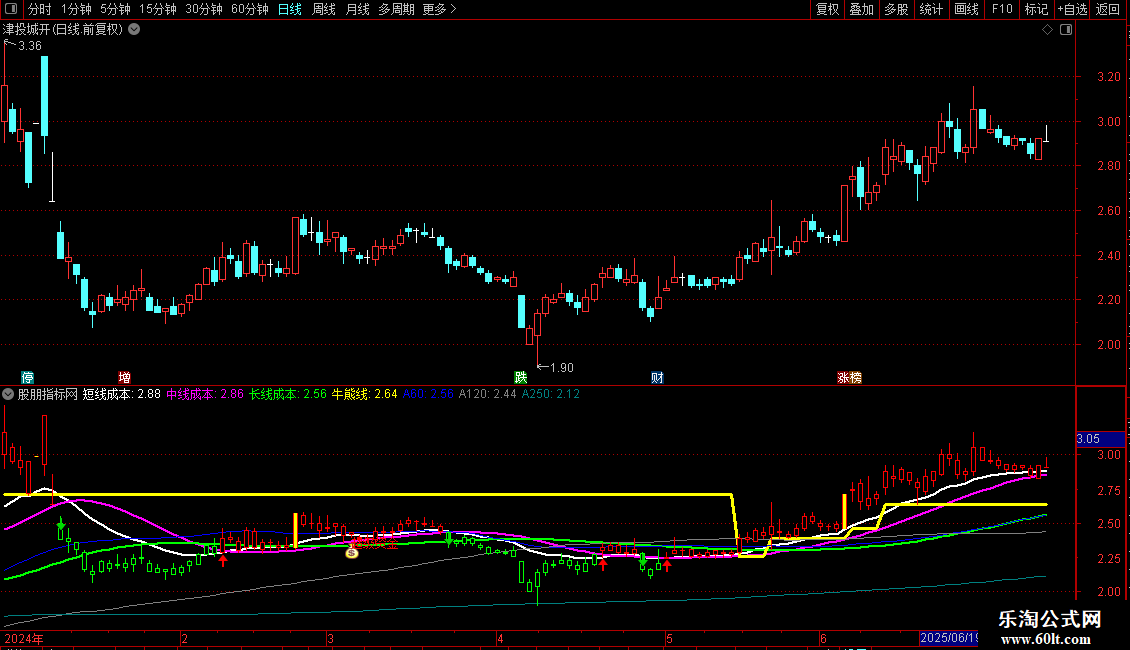Switch to 30分钟 period
Screen dimensions: 1130x650
tap(203, 9)
